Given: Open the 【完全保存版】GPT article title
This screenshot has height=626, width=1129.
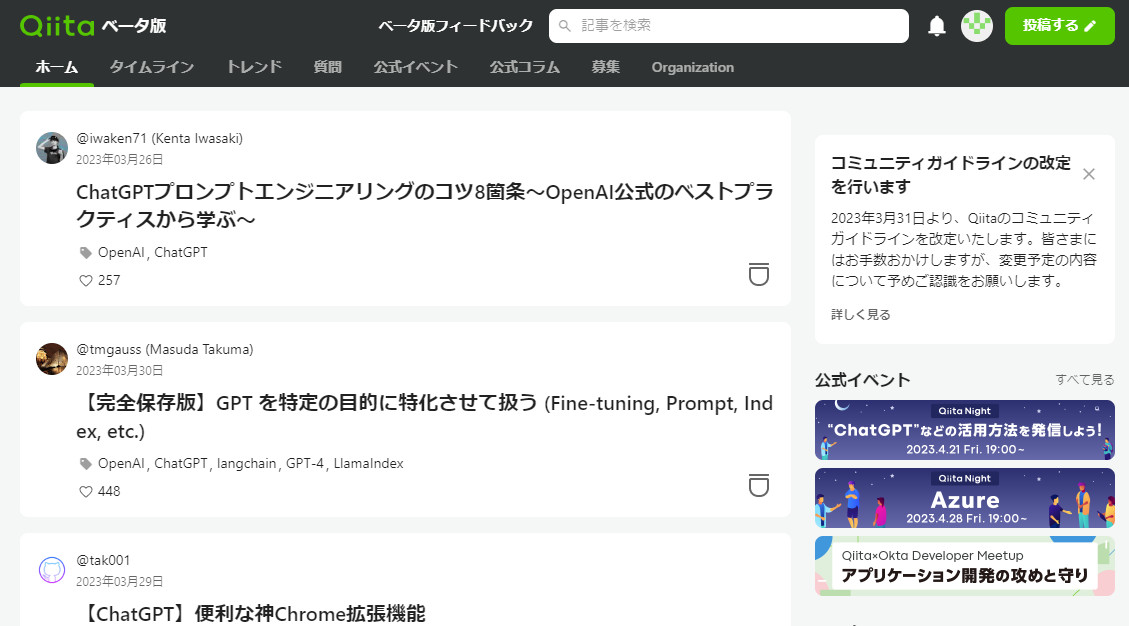Looking at the screenshot, I should [425, 416].
